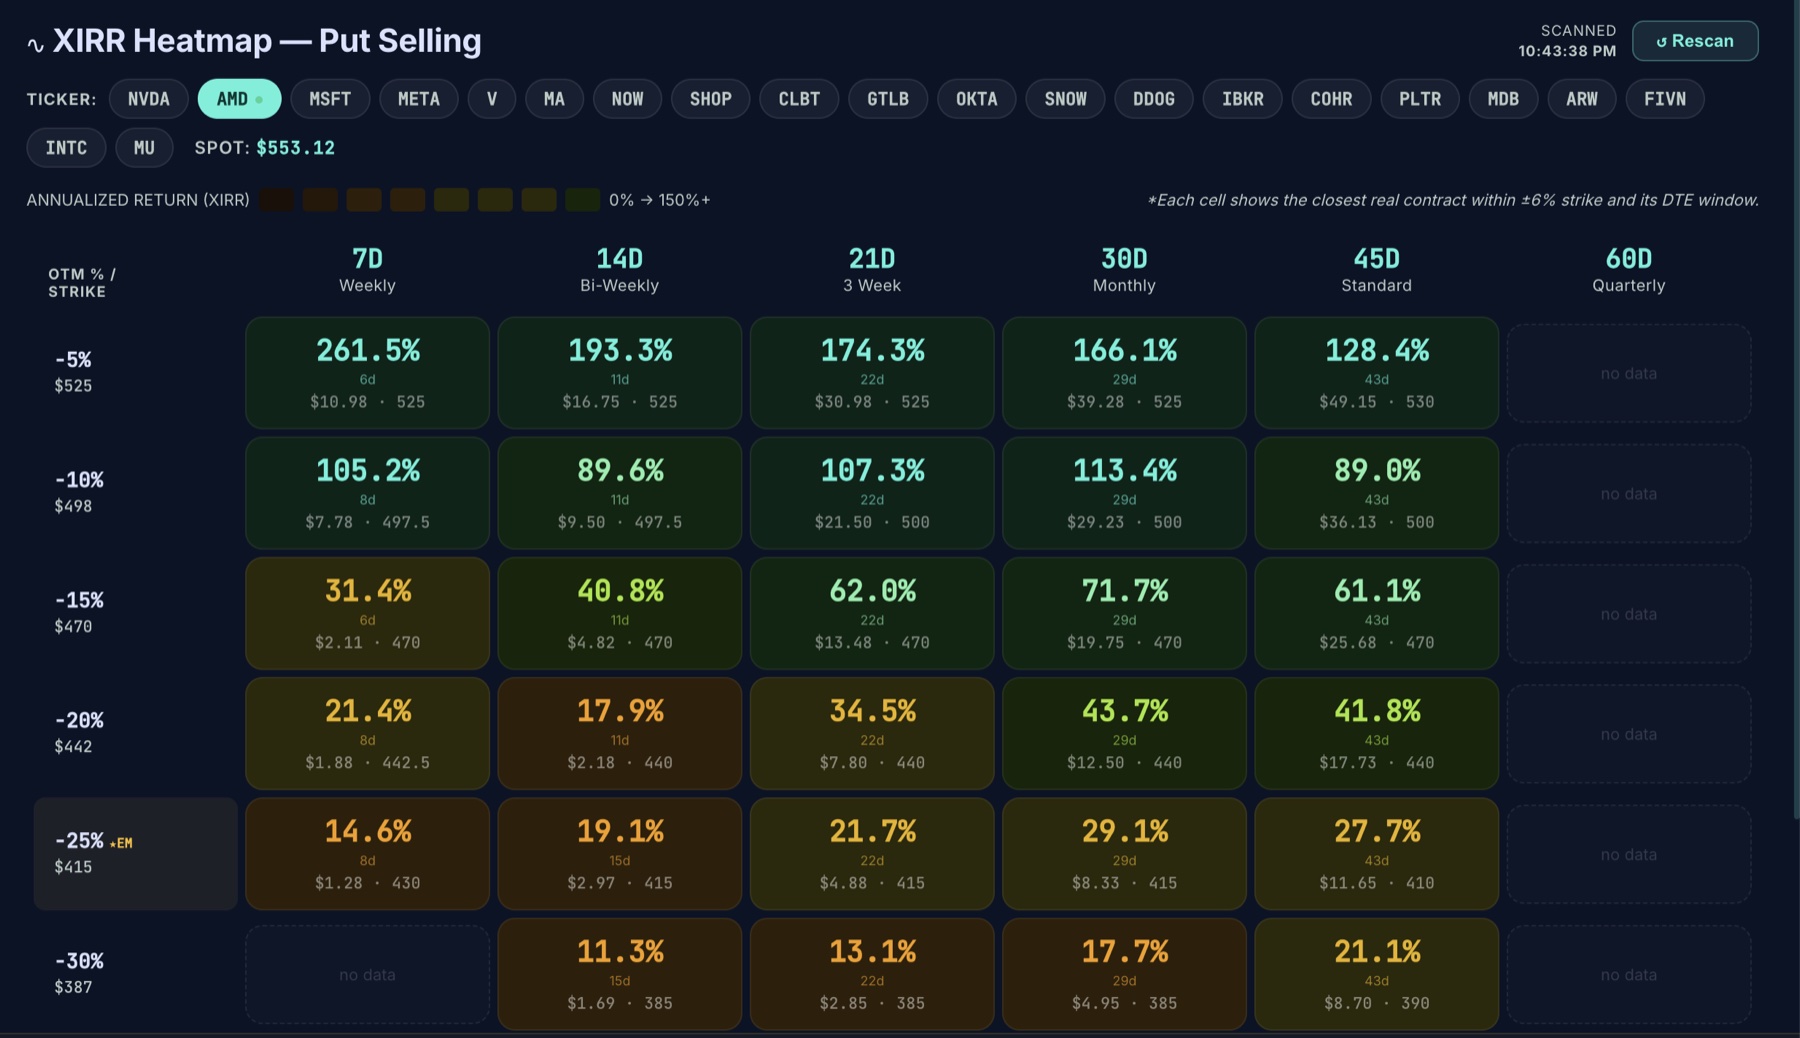Screen dimensions: 1800x1038
Task: Open the 11.3% cell
Action: [620, 974]
